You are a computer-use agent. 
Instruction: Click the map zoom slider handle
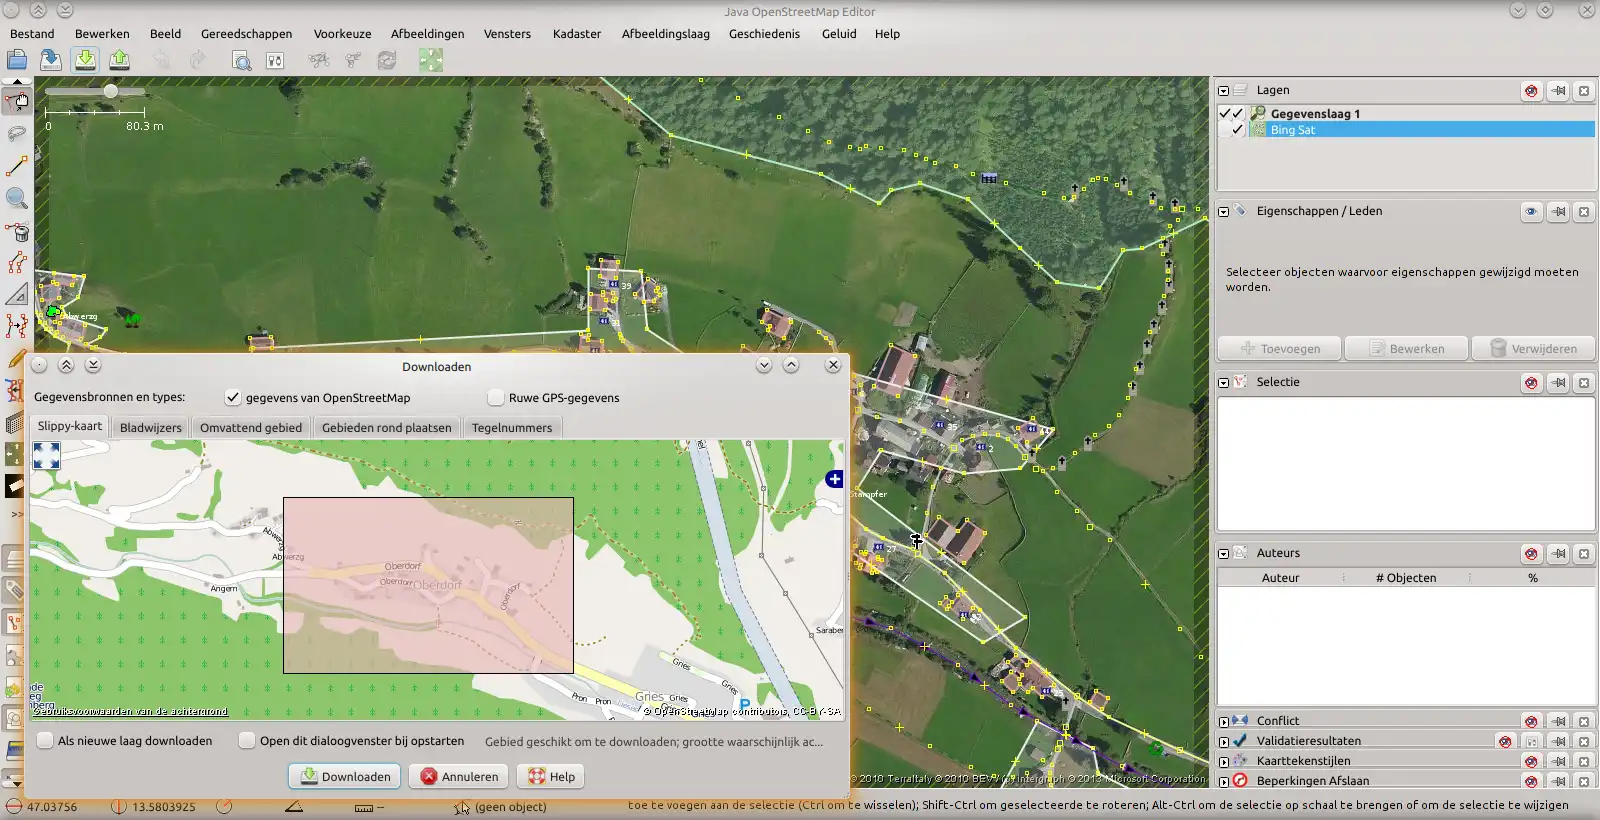(111, 91)
